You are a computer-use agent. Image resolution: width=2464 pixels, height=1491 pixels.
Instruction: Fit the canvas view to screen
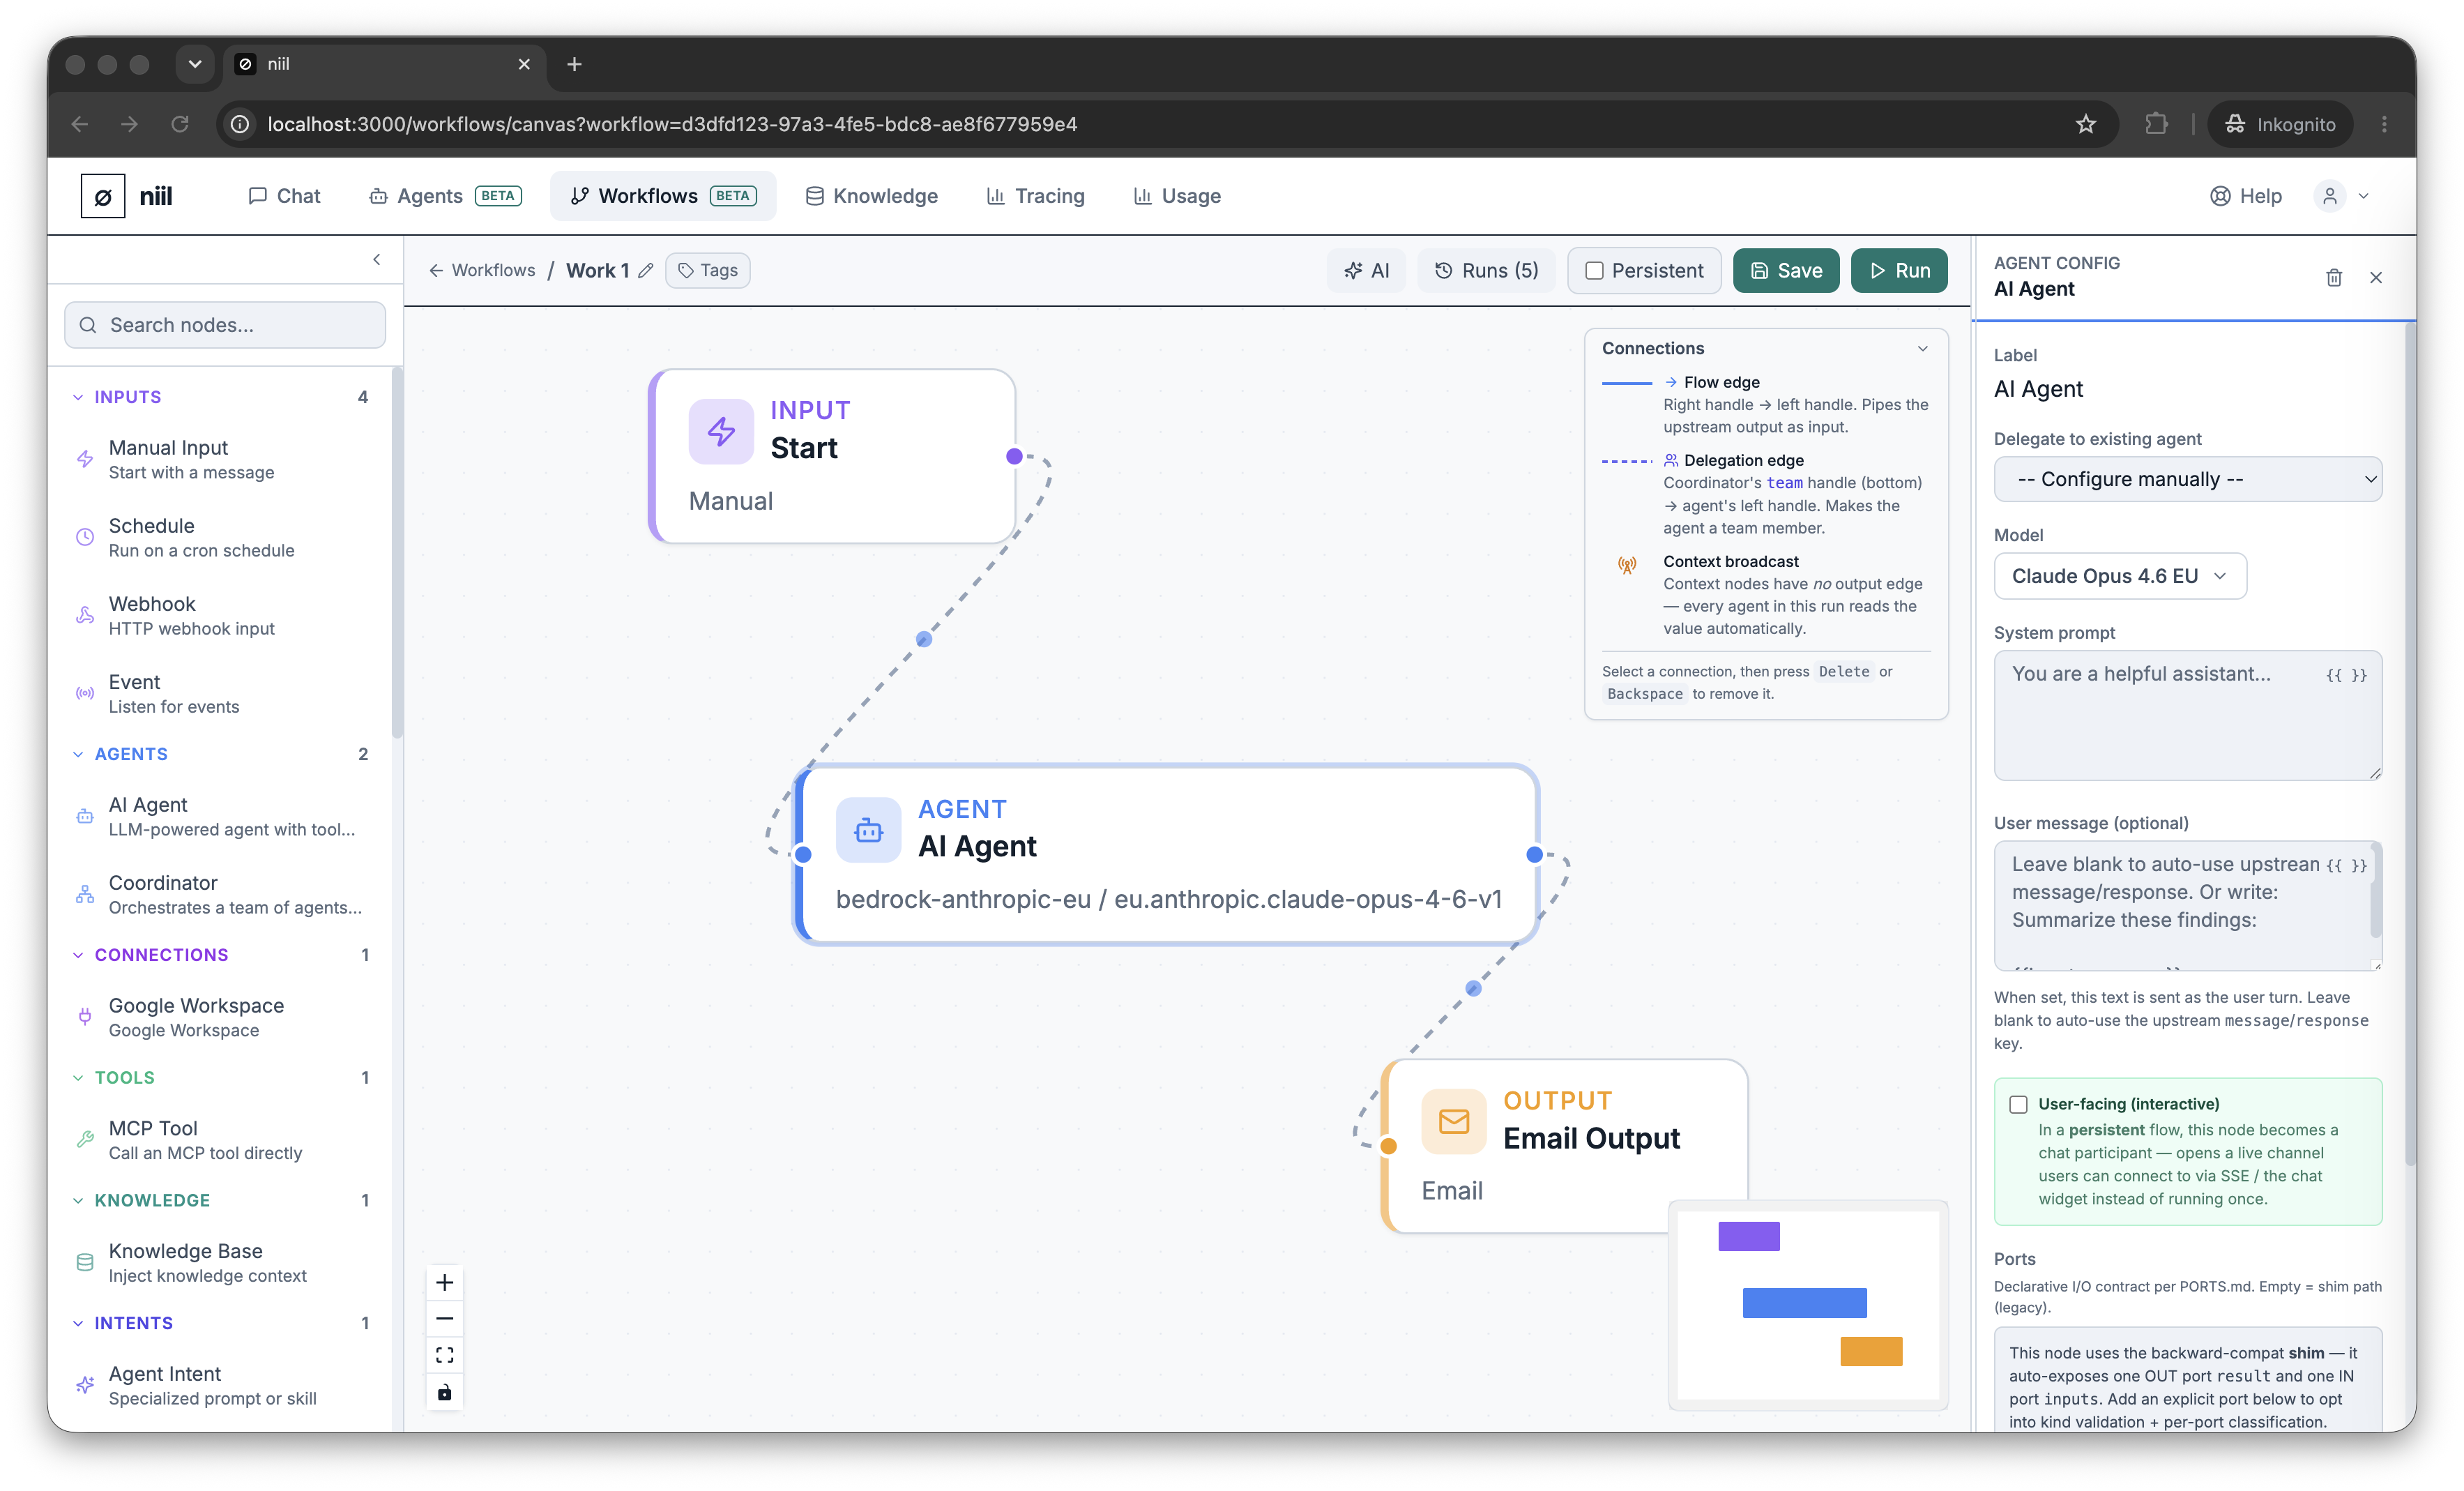pos(445,1355)
